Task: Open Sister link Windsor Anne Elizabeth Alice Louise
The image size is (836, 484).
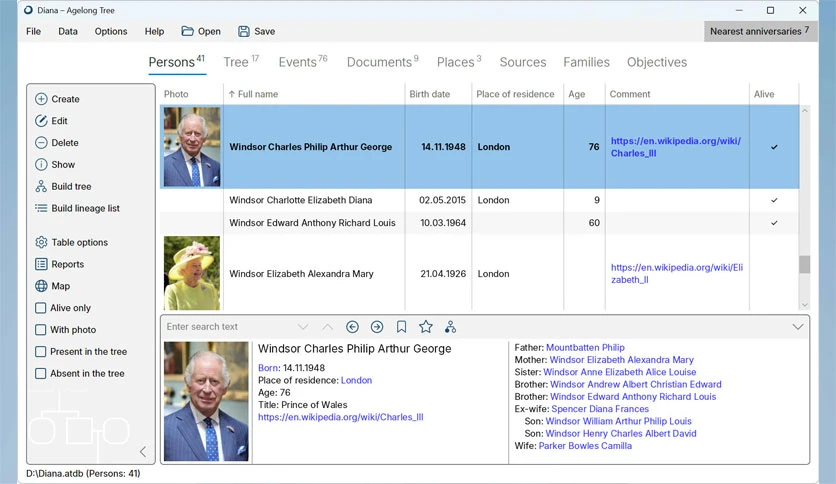Action: 620,372
